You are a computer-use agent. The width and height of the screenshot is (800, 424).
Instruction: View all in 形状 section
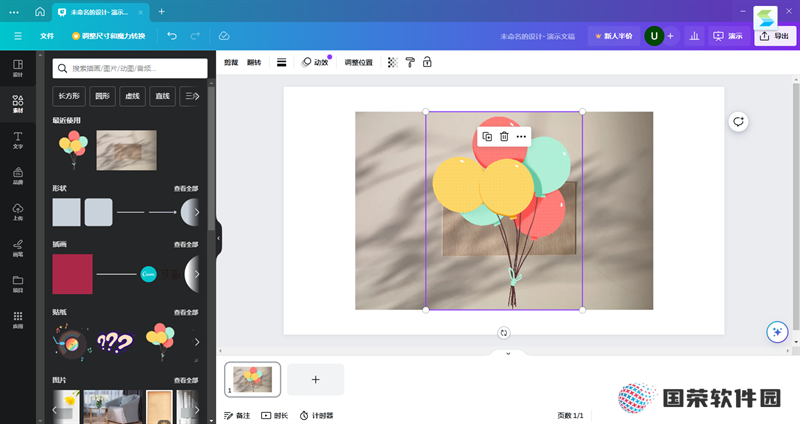186,188
